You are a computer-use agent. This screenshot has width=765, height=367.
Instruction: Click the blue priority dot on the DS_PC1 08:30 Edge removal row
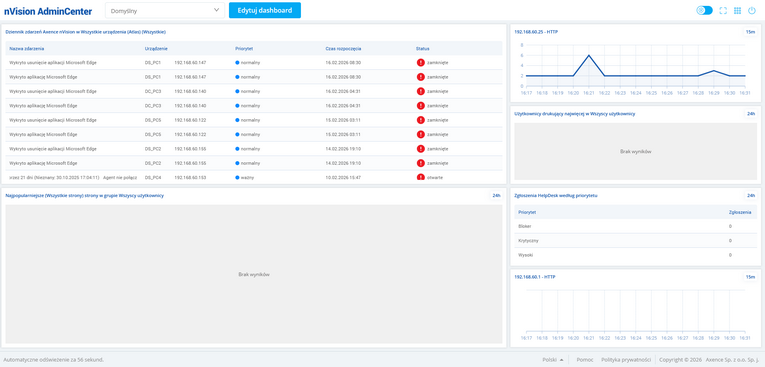[x=237, y=62]
